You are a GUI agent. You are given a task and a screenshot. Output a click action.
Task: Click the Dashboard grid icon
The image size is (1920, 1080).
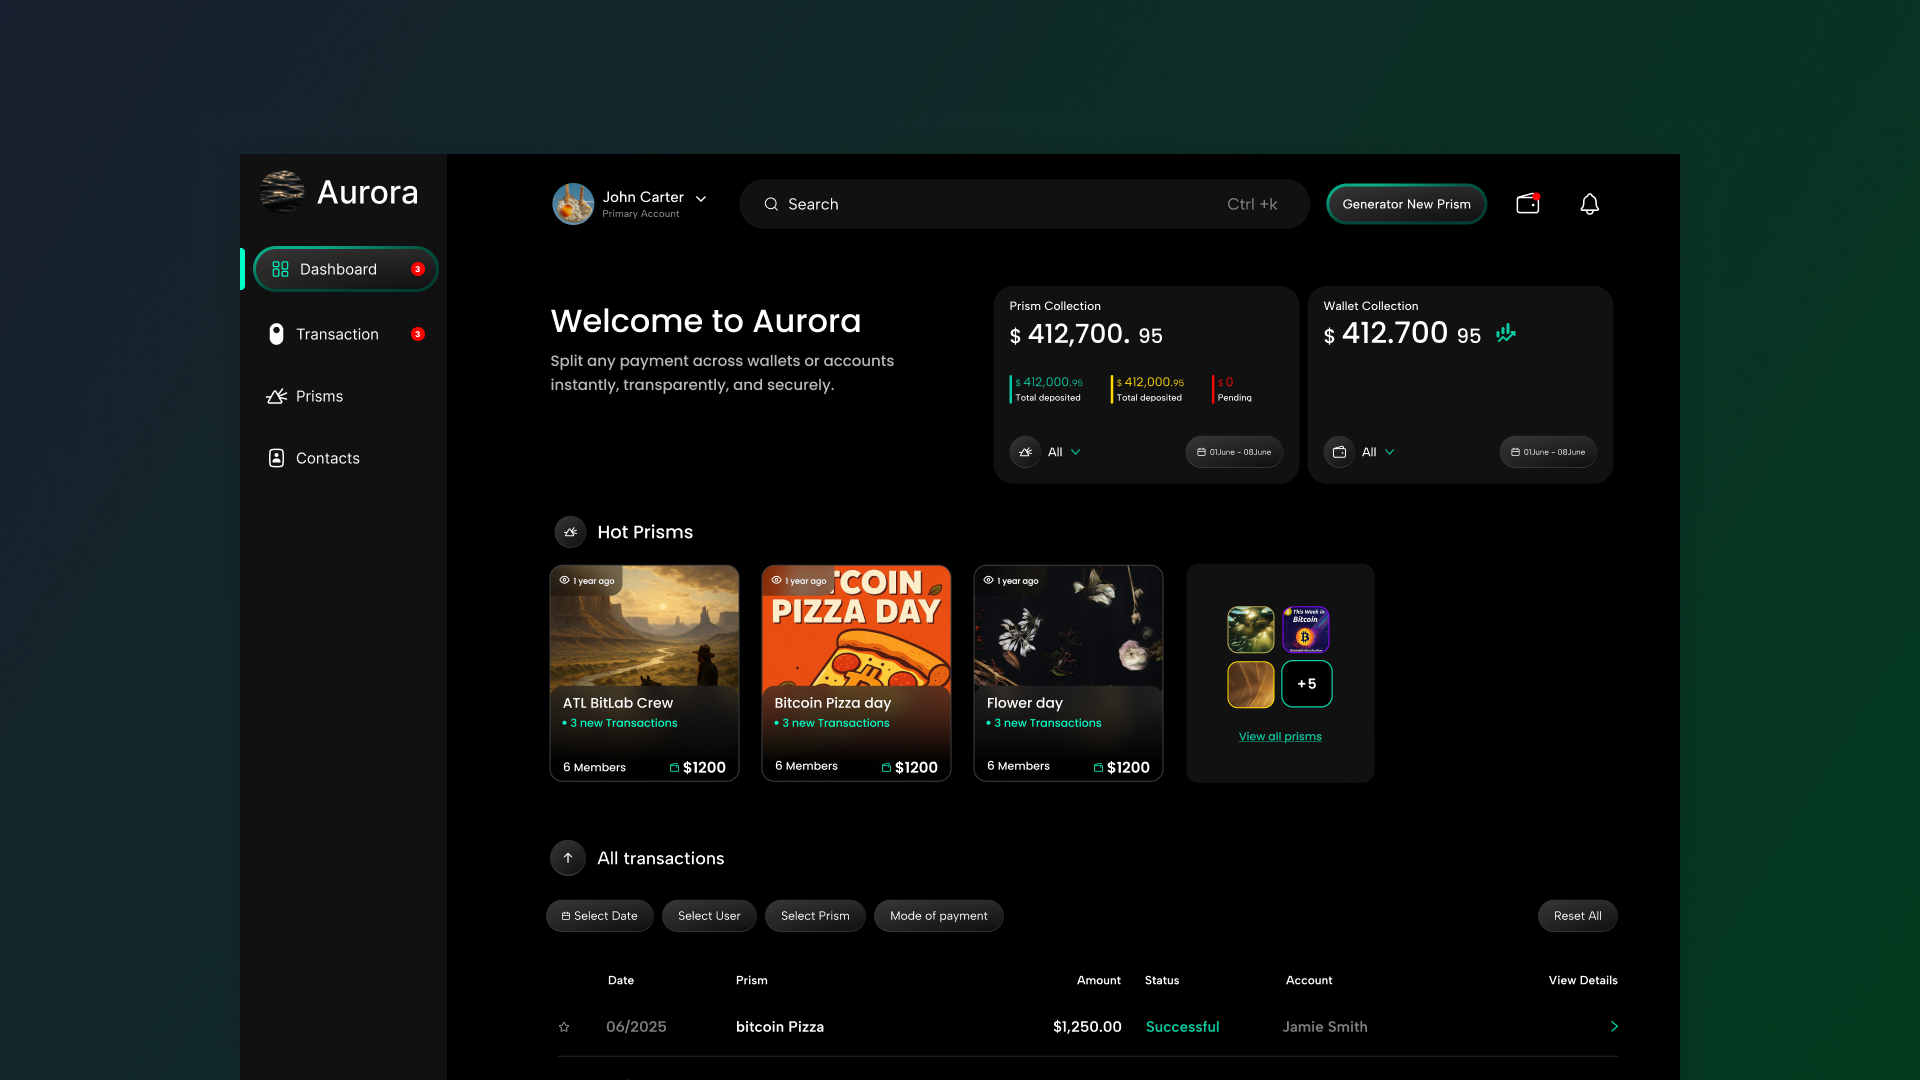coord(280,269)
